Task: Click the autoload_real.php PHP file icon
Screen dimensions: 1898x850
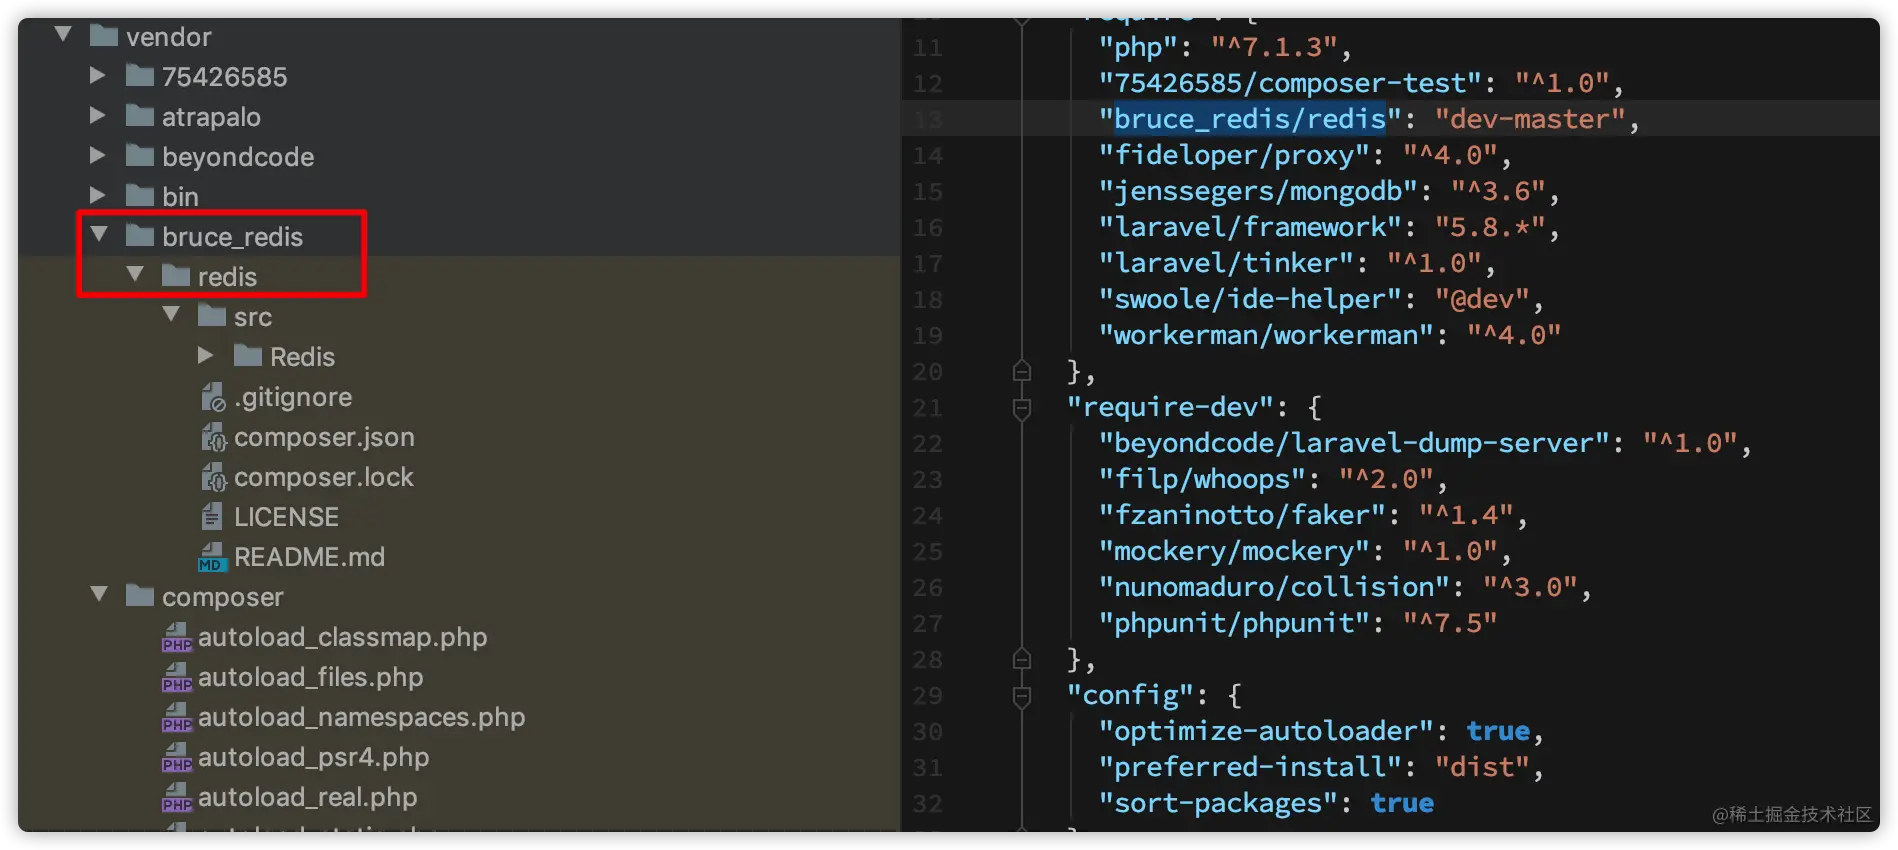Action: (177, 797)
